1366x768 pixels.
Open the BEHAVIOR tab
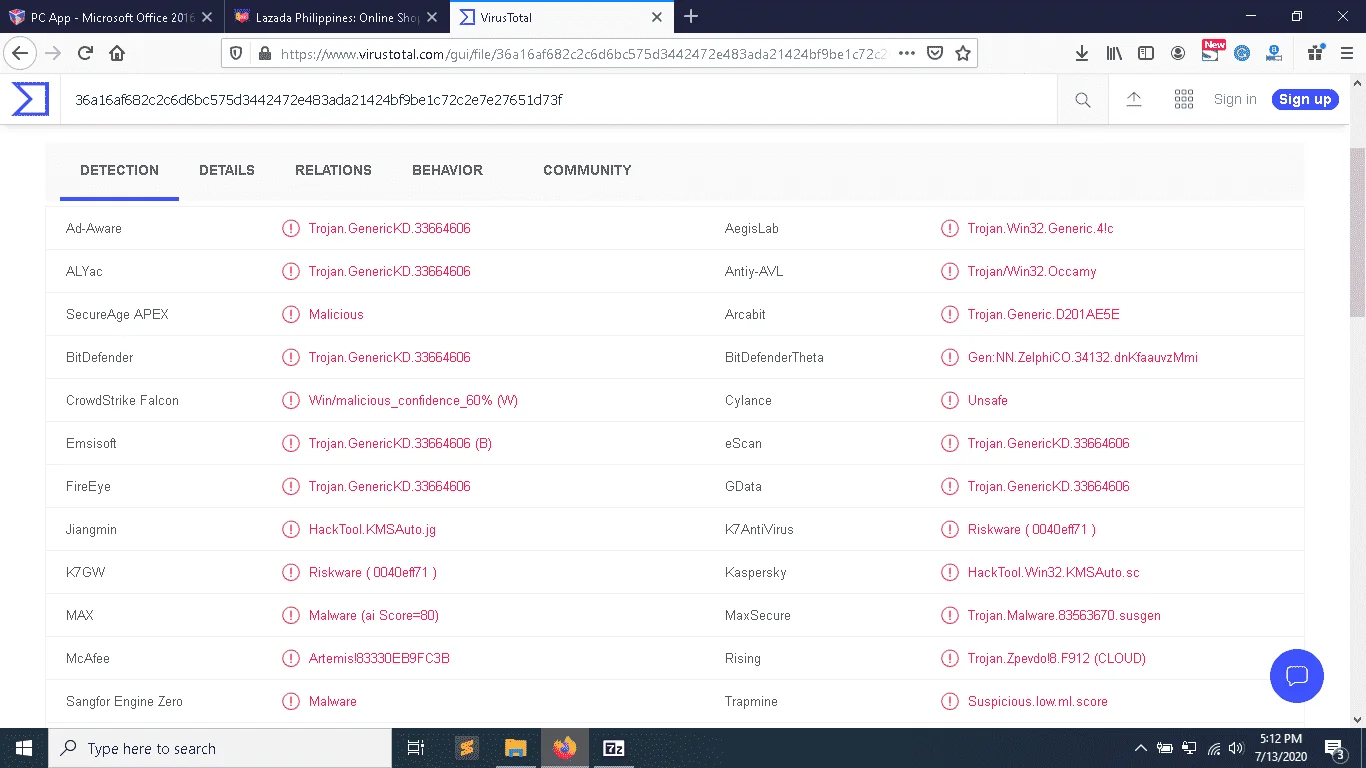click(x=447, y=170)
